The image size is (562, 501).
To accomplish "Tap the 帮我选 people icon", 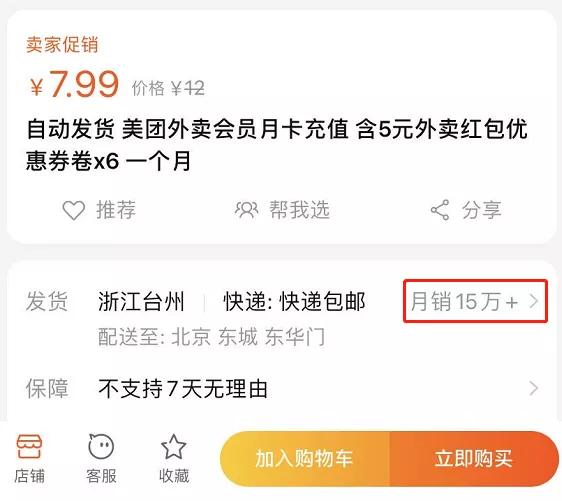I will pos(247,210).
